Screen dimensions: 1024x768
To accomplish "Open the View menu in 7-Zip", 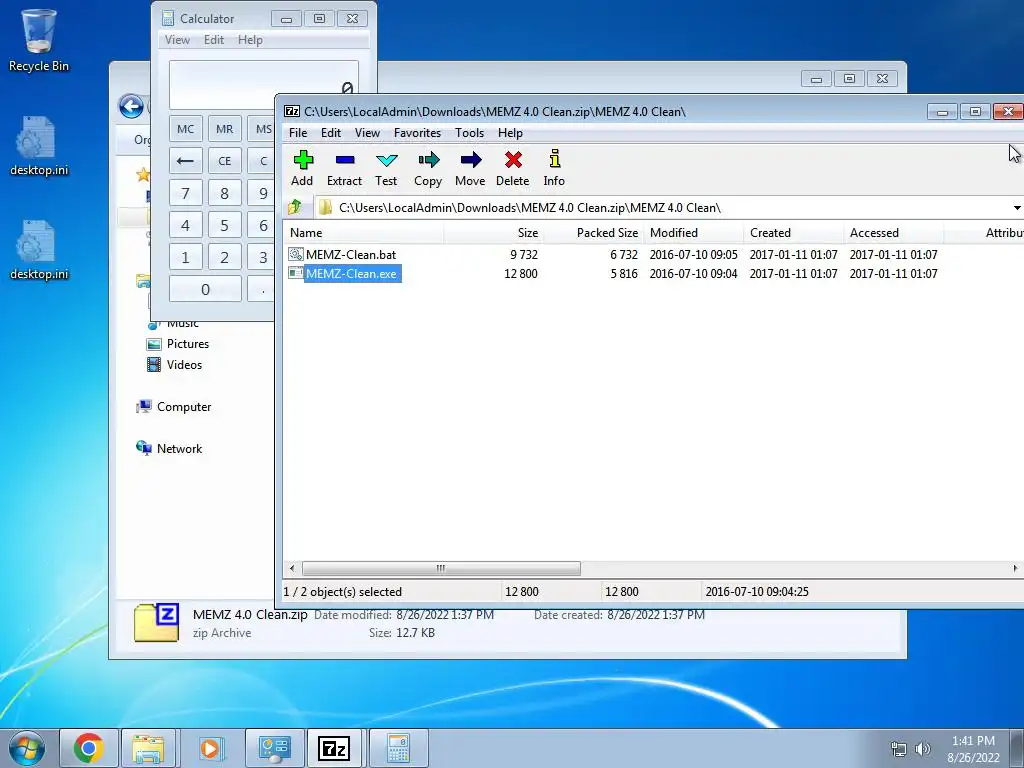I will [367, 133].
